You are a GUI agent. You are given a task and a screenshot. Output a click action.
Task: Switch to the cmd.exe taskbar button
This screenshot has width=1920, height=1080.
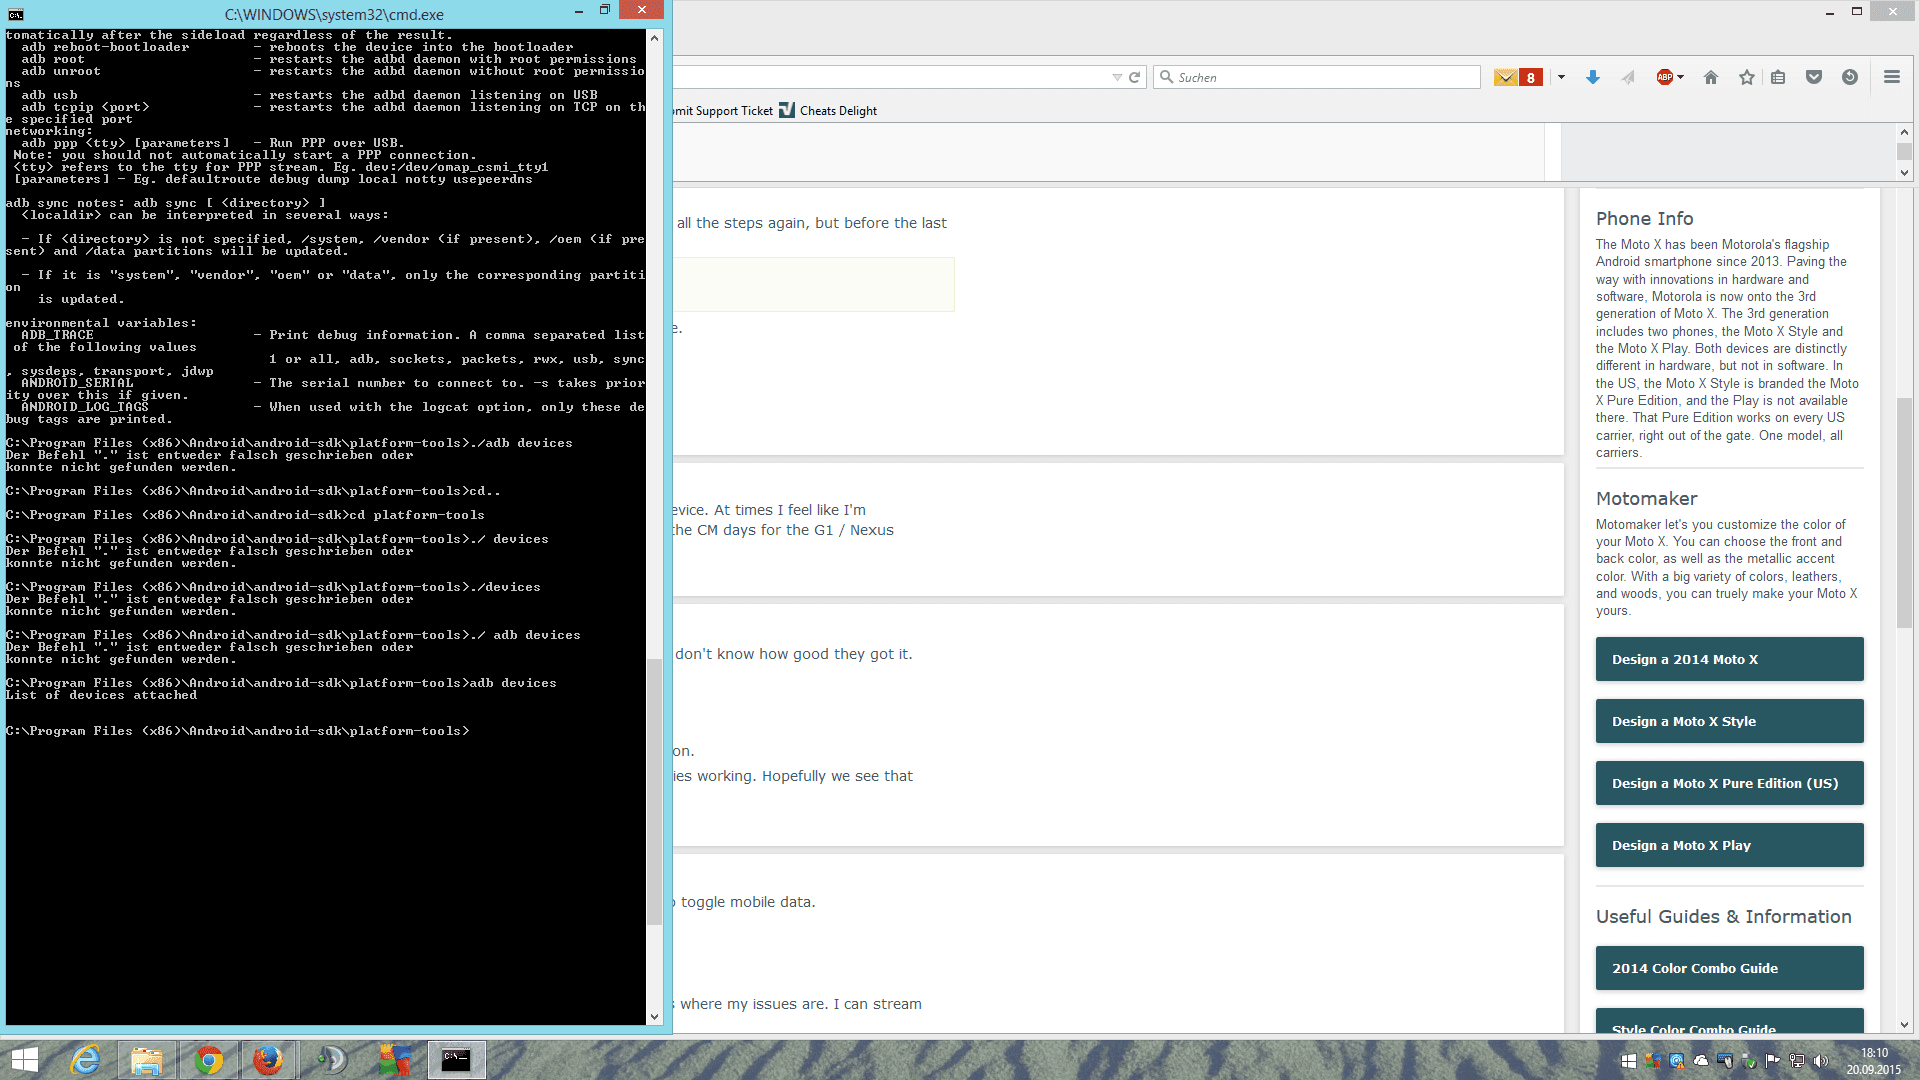[456, 1060]
